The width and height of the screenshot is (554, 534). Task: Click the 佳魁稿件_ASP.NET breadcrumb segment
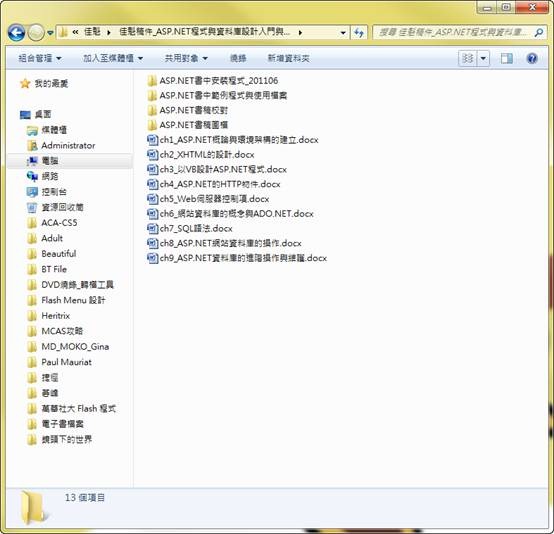click(205, 33)
